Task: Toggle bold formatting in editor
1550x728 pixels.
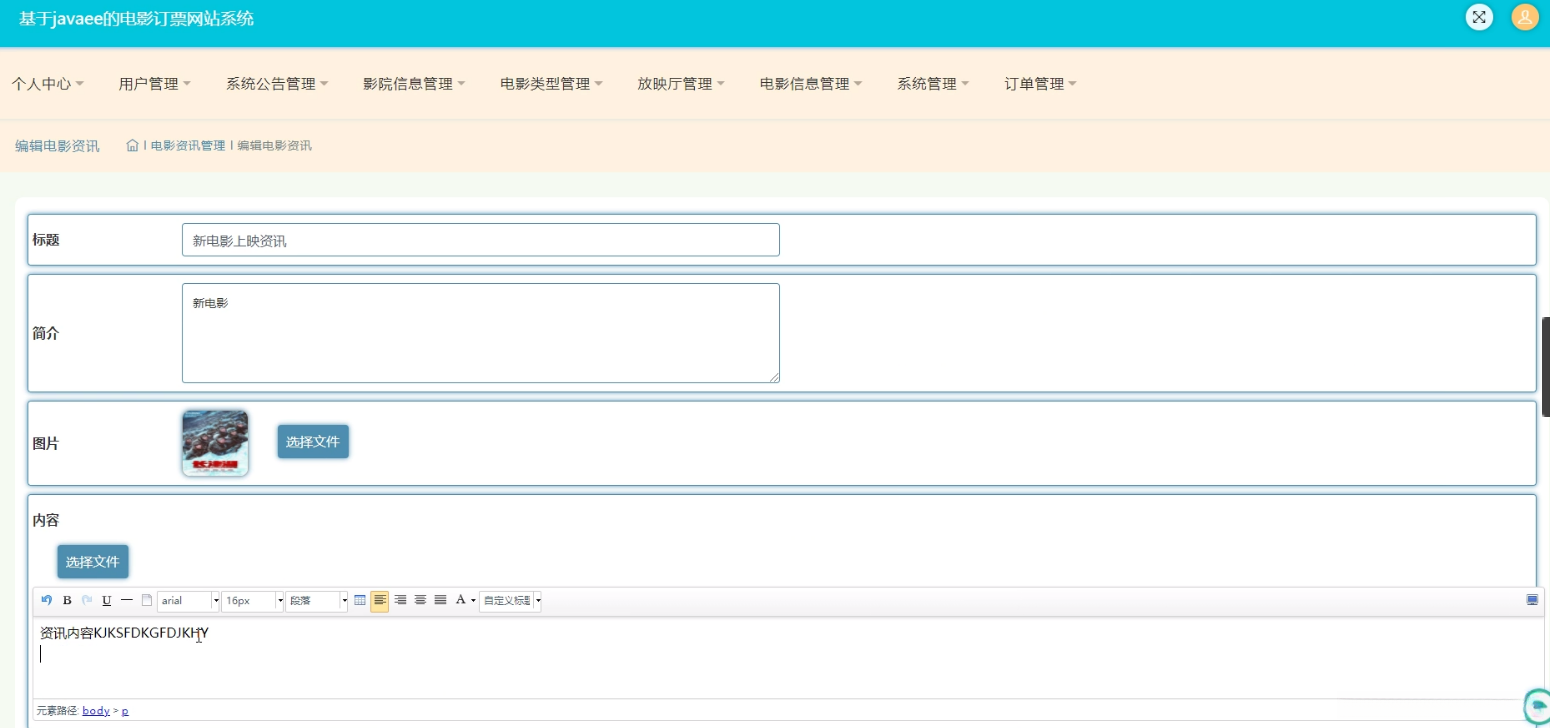Action: click(67, 600)
